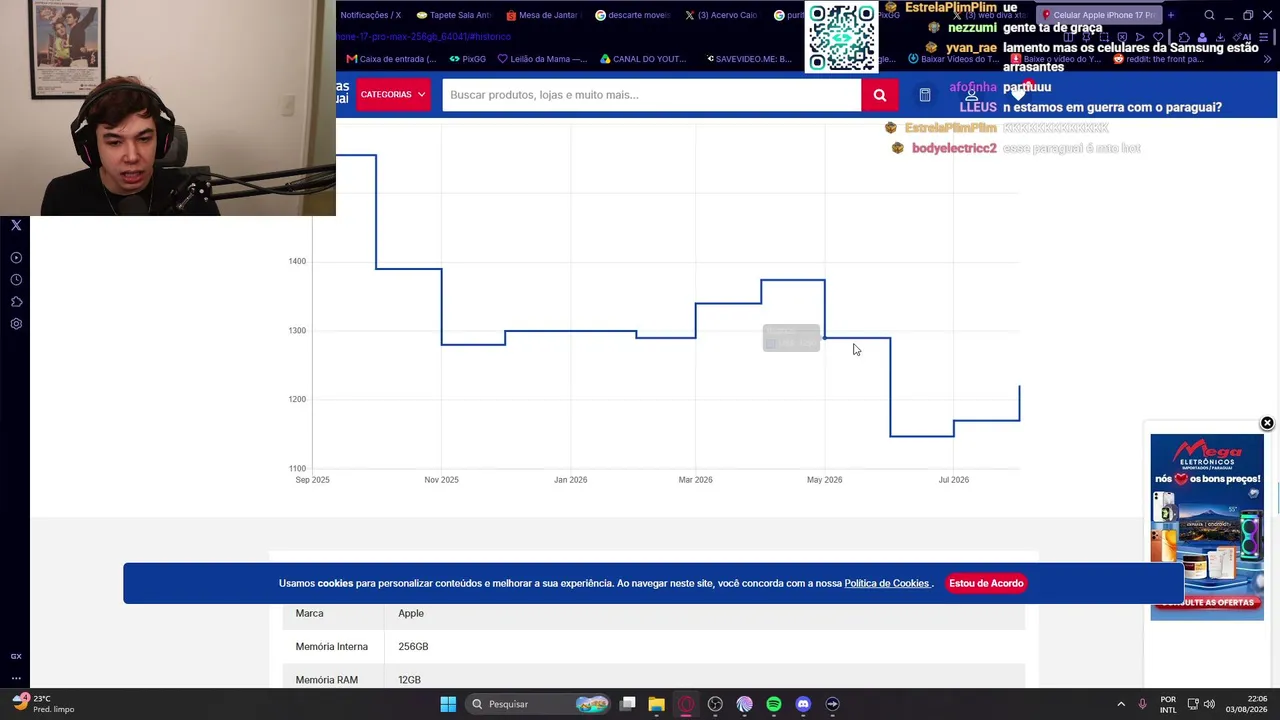Open the player icon in Opera sidebar
This screenshot has height=720, width=1280.
(x=16, y=258)
